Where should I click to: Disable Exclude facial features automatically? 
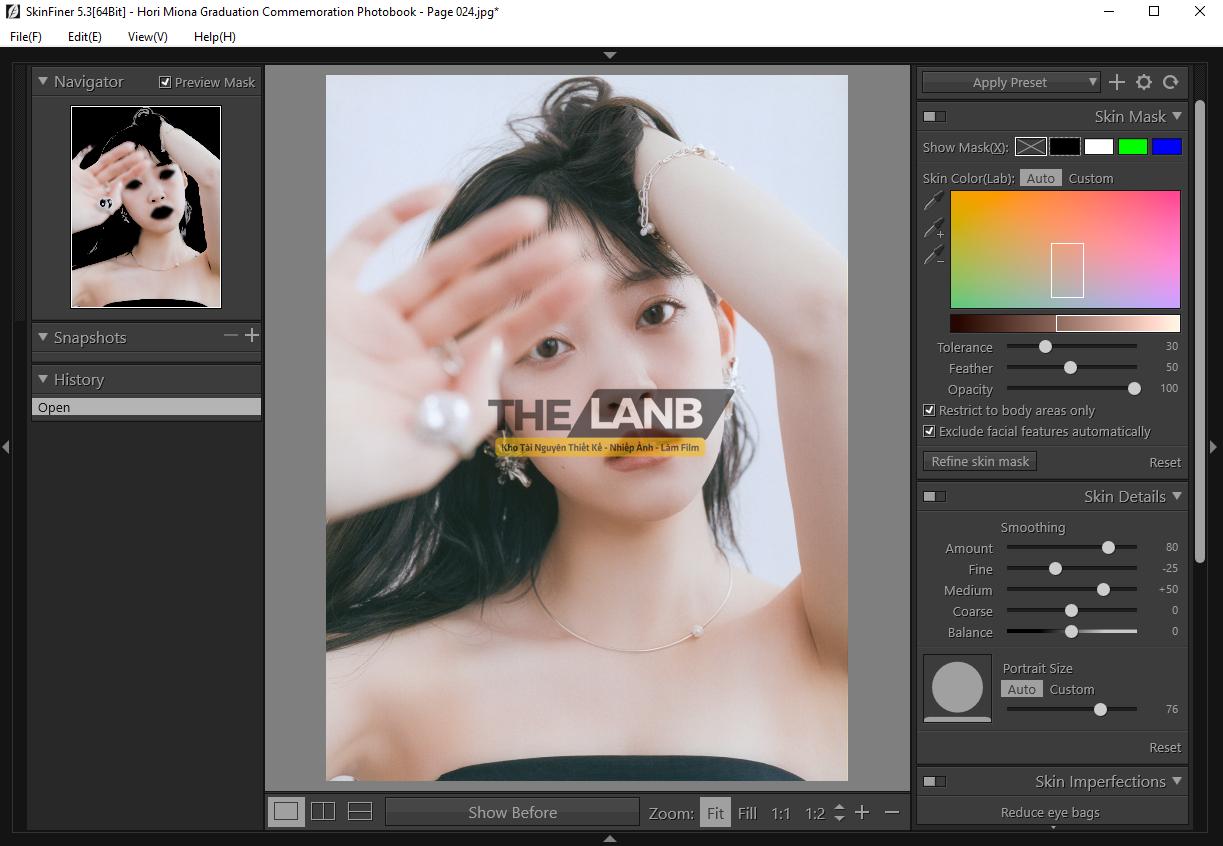[929, 431]
